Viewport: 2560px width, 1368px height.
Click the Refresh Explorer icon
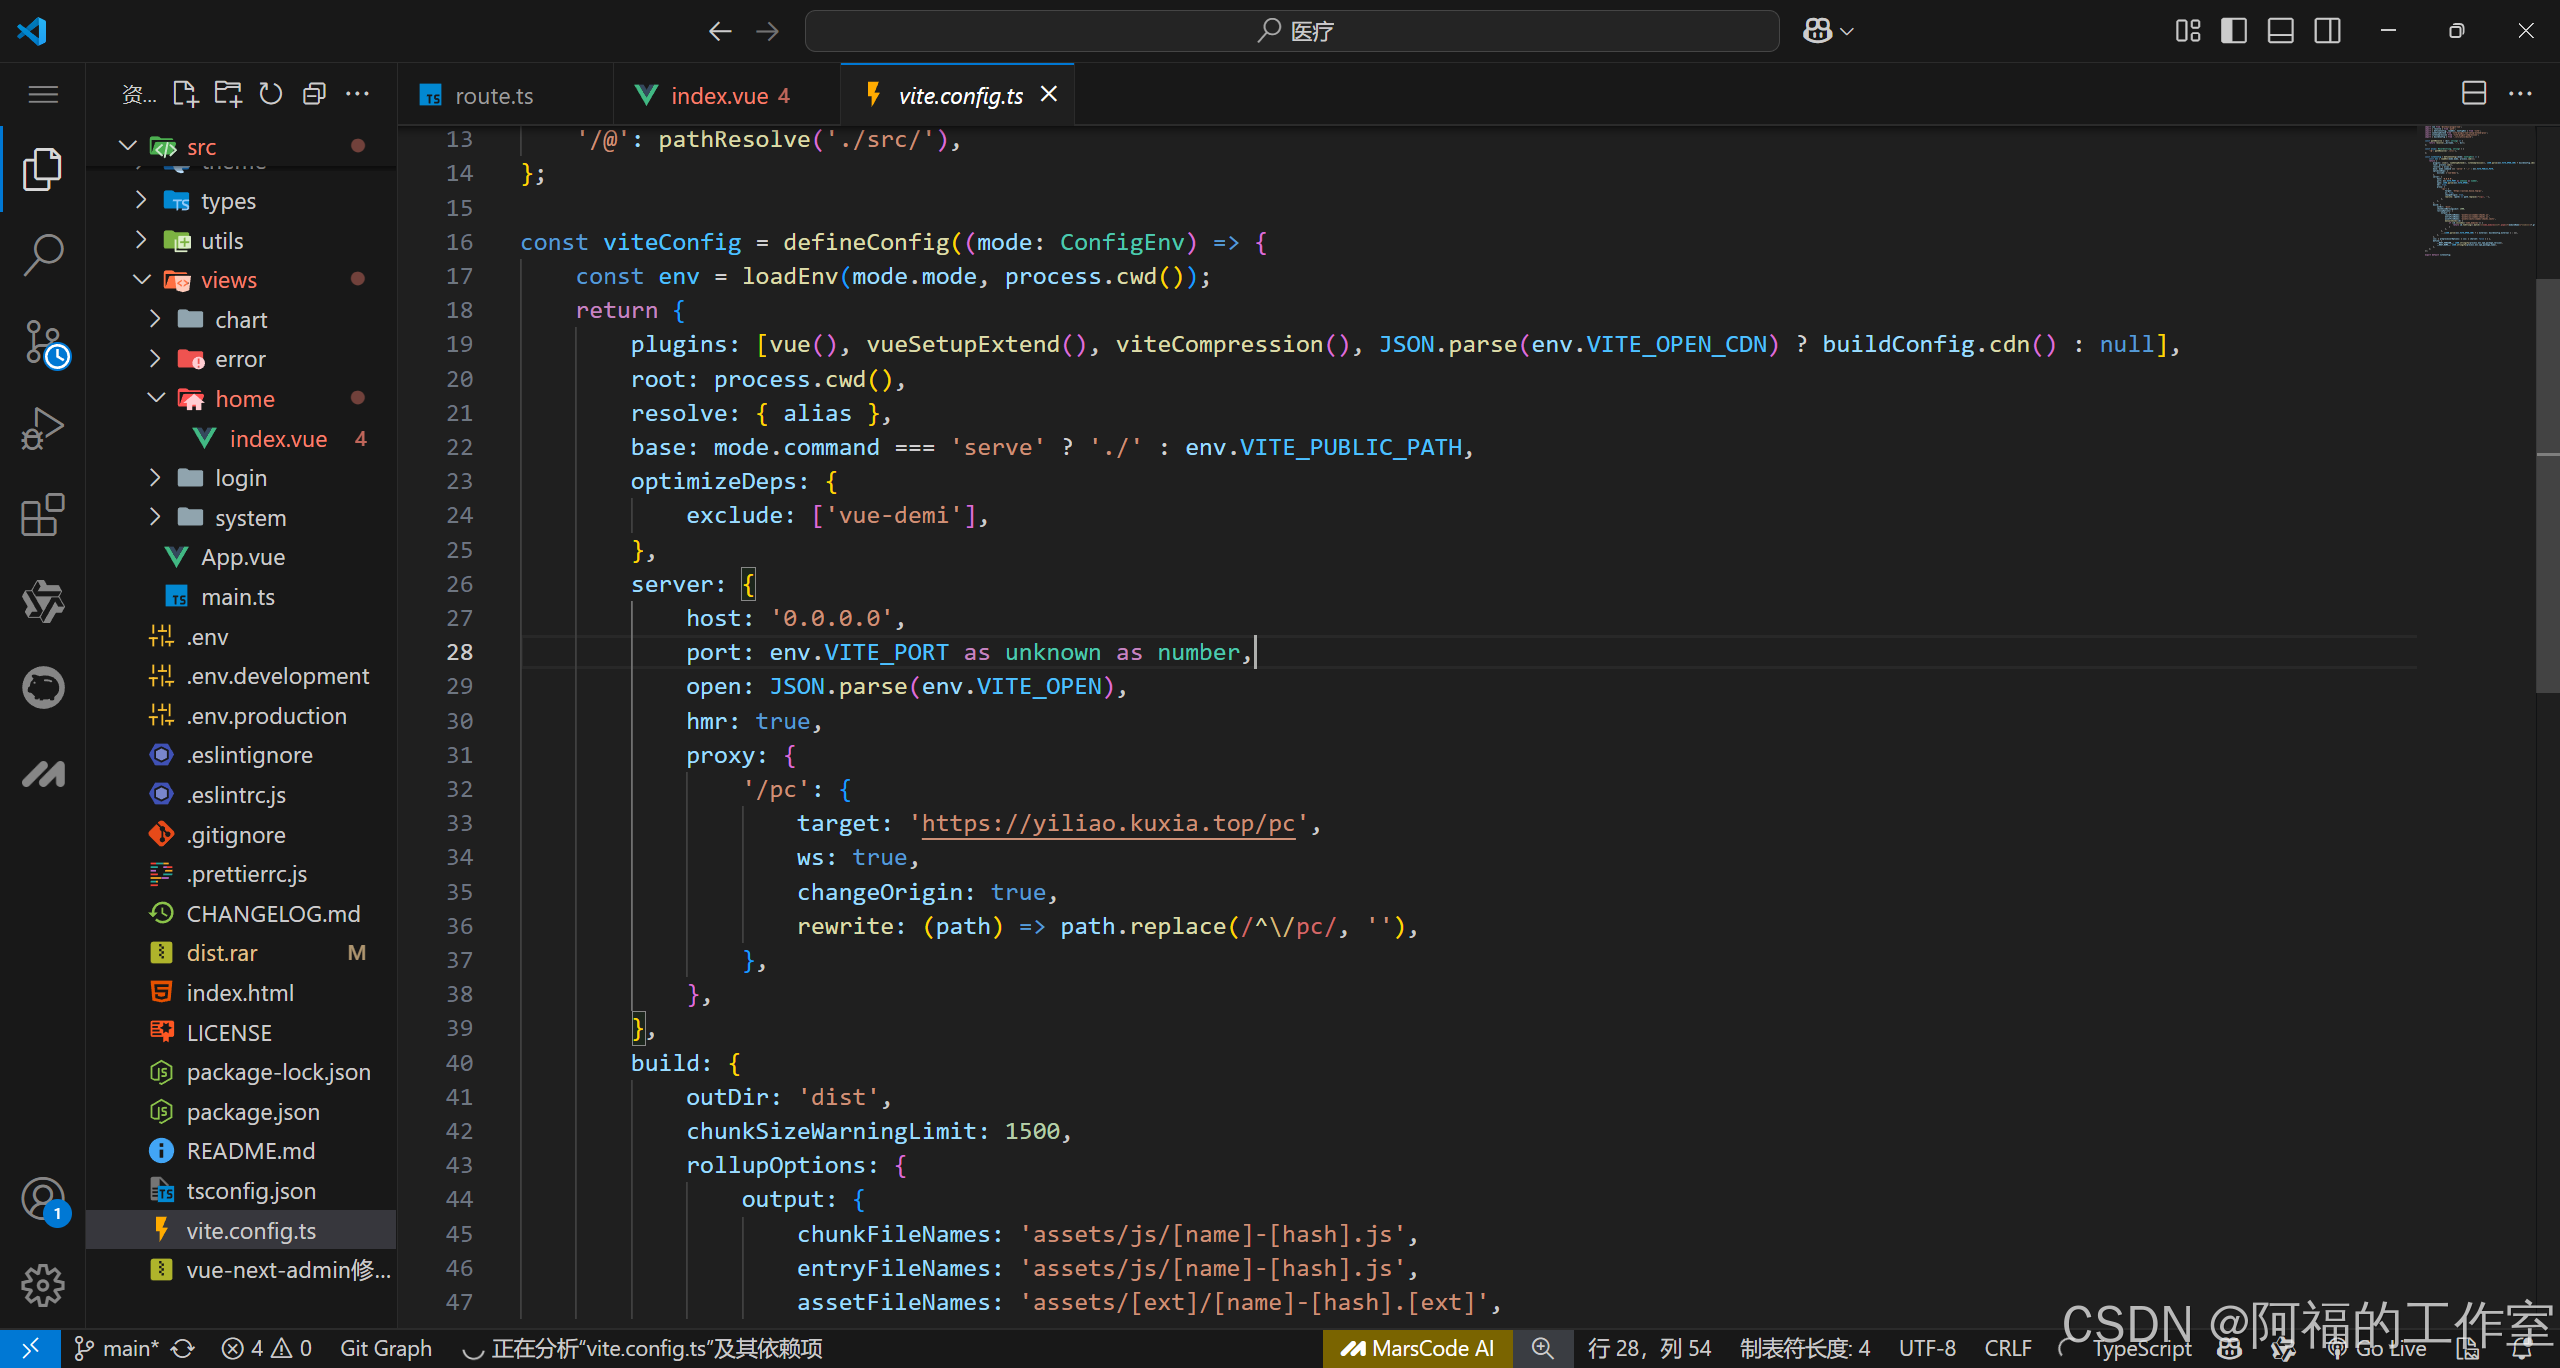(271, 94)
